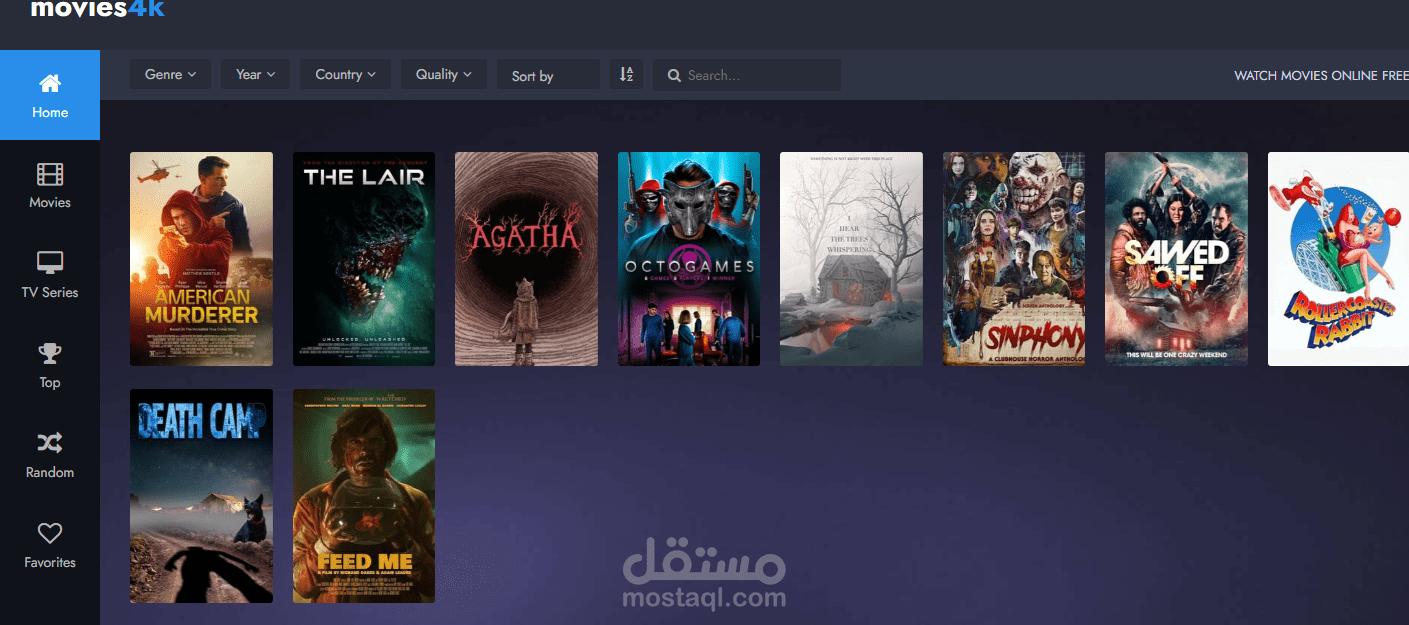This screenshot has width=1409, height=625.
Task: Open Favorites heart icon
Action: coord(50,533)
